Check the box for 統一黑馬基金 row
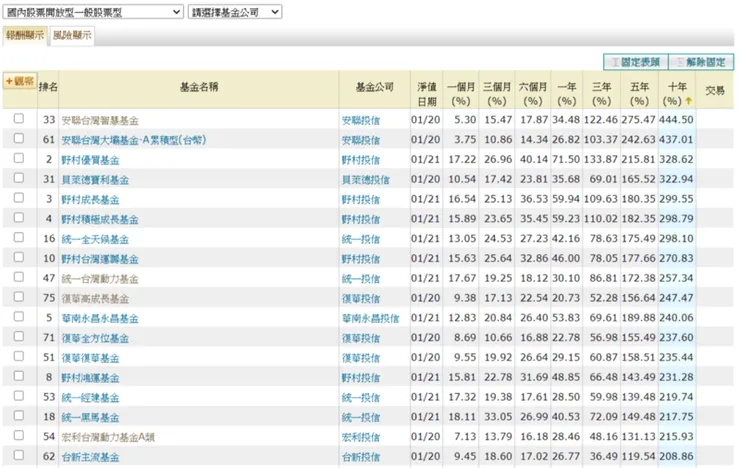The width and height of the screenshot is (740, 468). [x=19, y=417]
